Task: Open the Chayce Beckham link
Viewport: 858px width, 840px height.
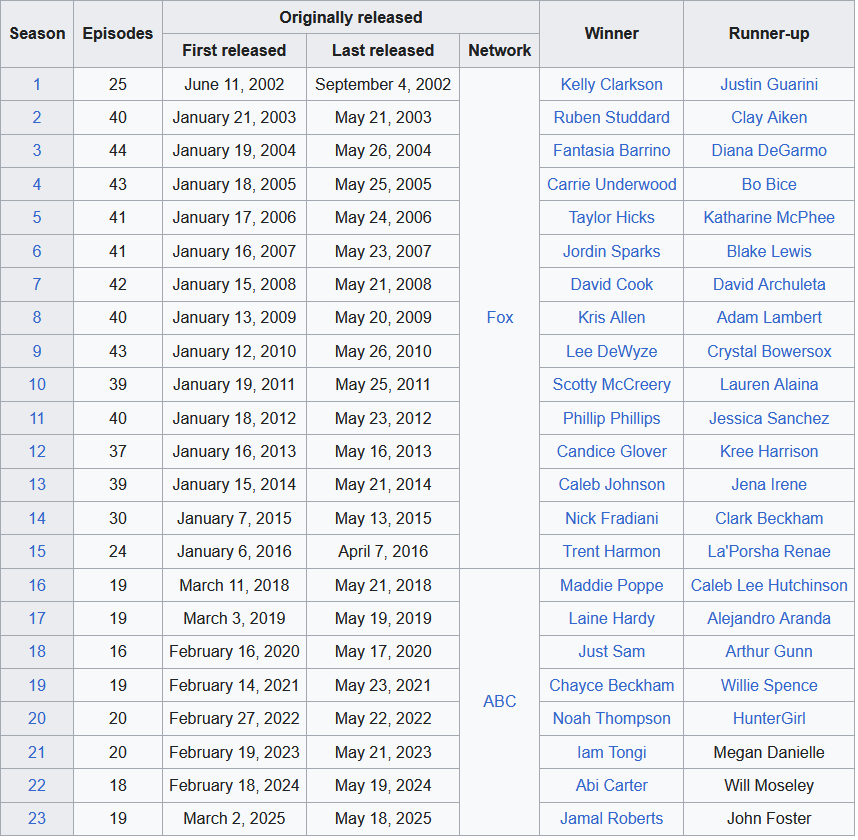Action: tap(611, 685)
